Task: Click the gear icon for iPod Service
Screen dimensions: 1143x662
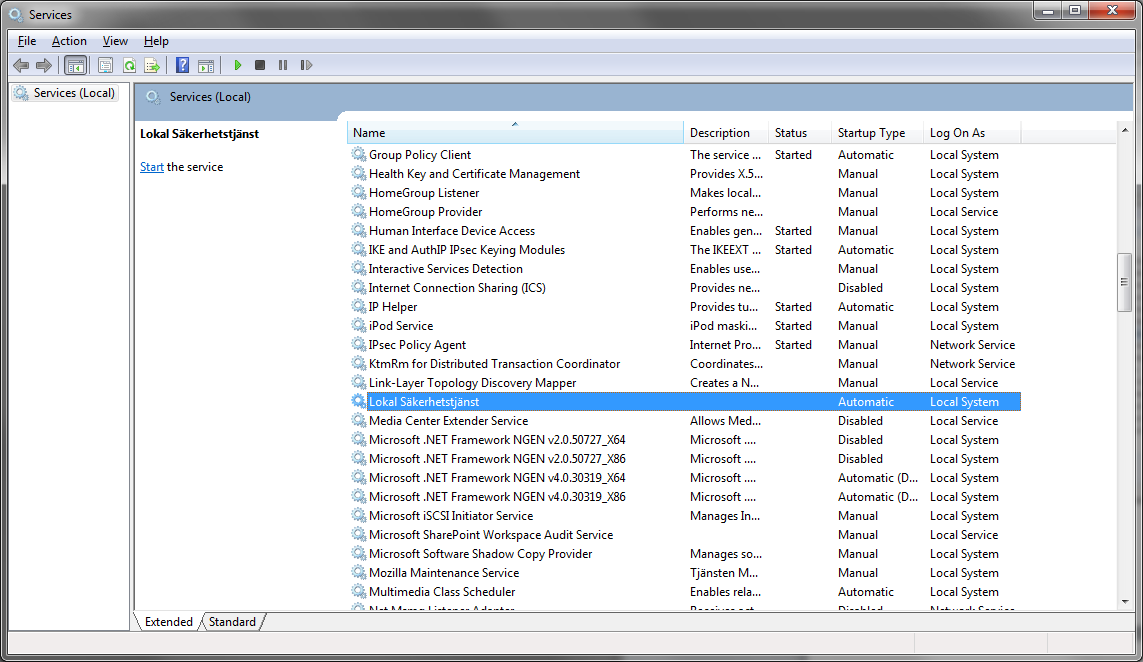Action: [359, 325]
